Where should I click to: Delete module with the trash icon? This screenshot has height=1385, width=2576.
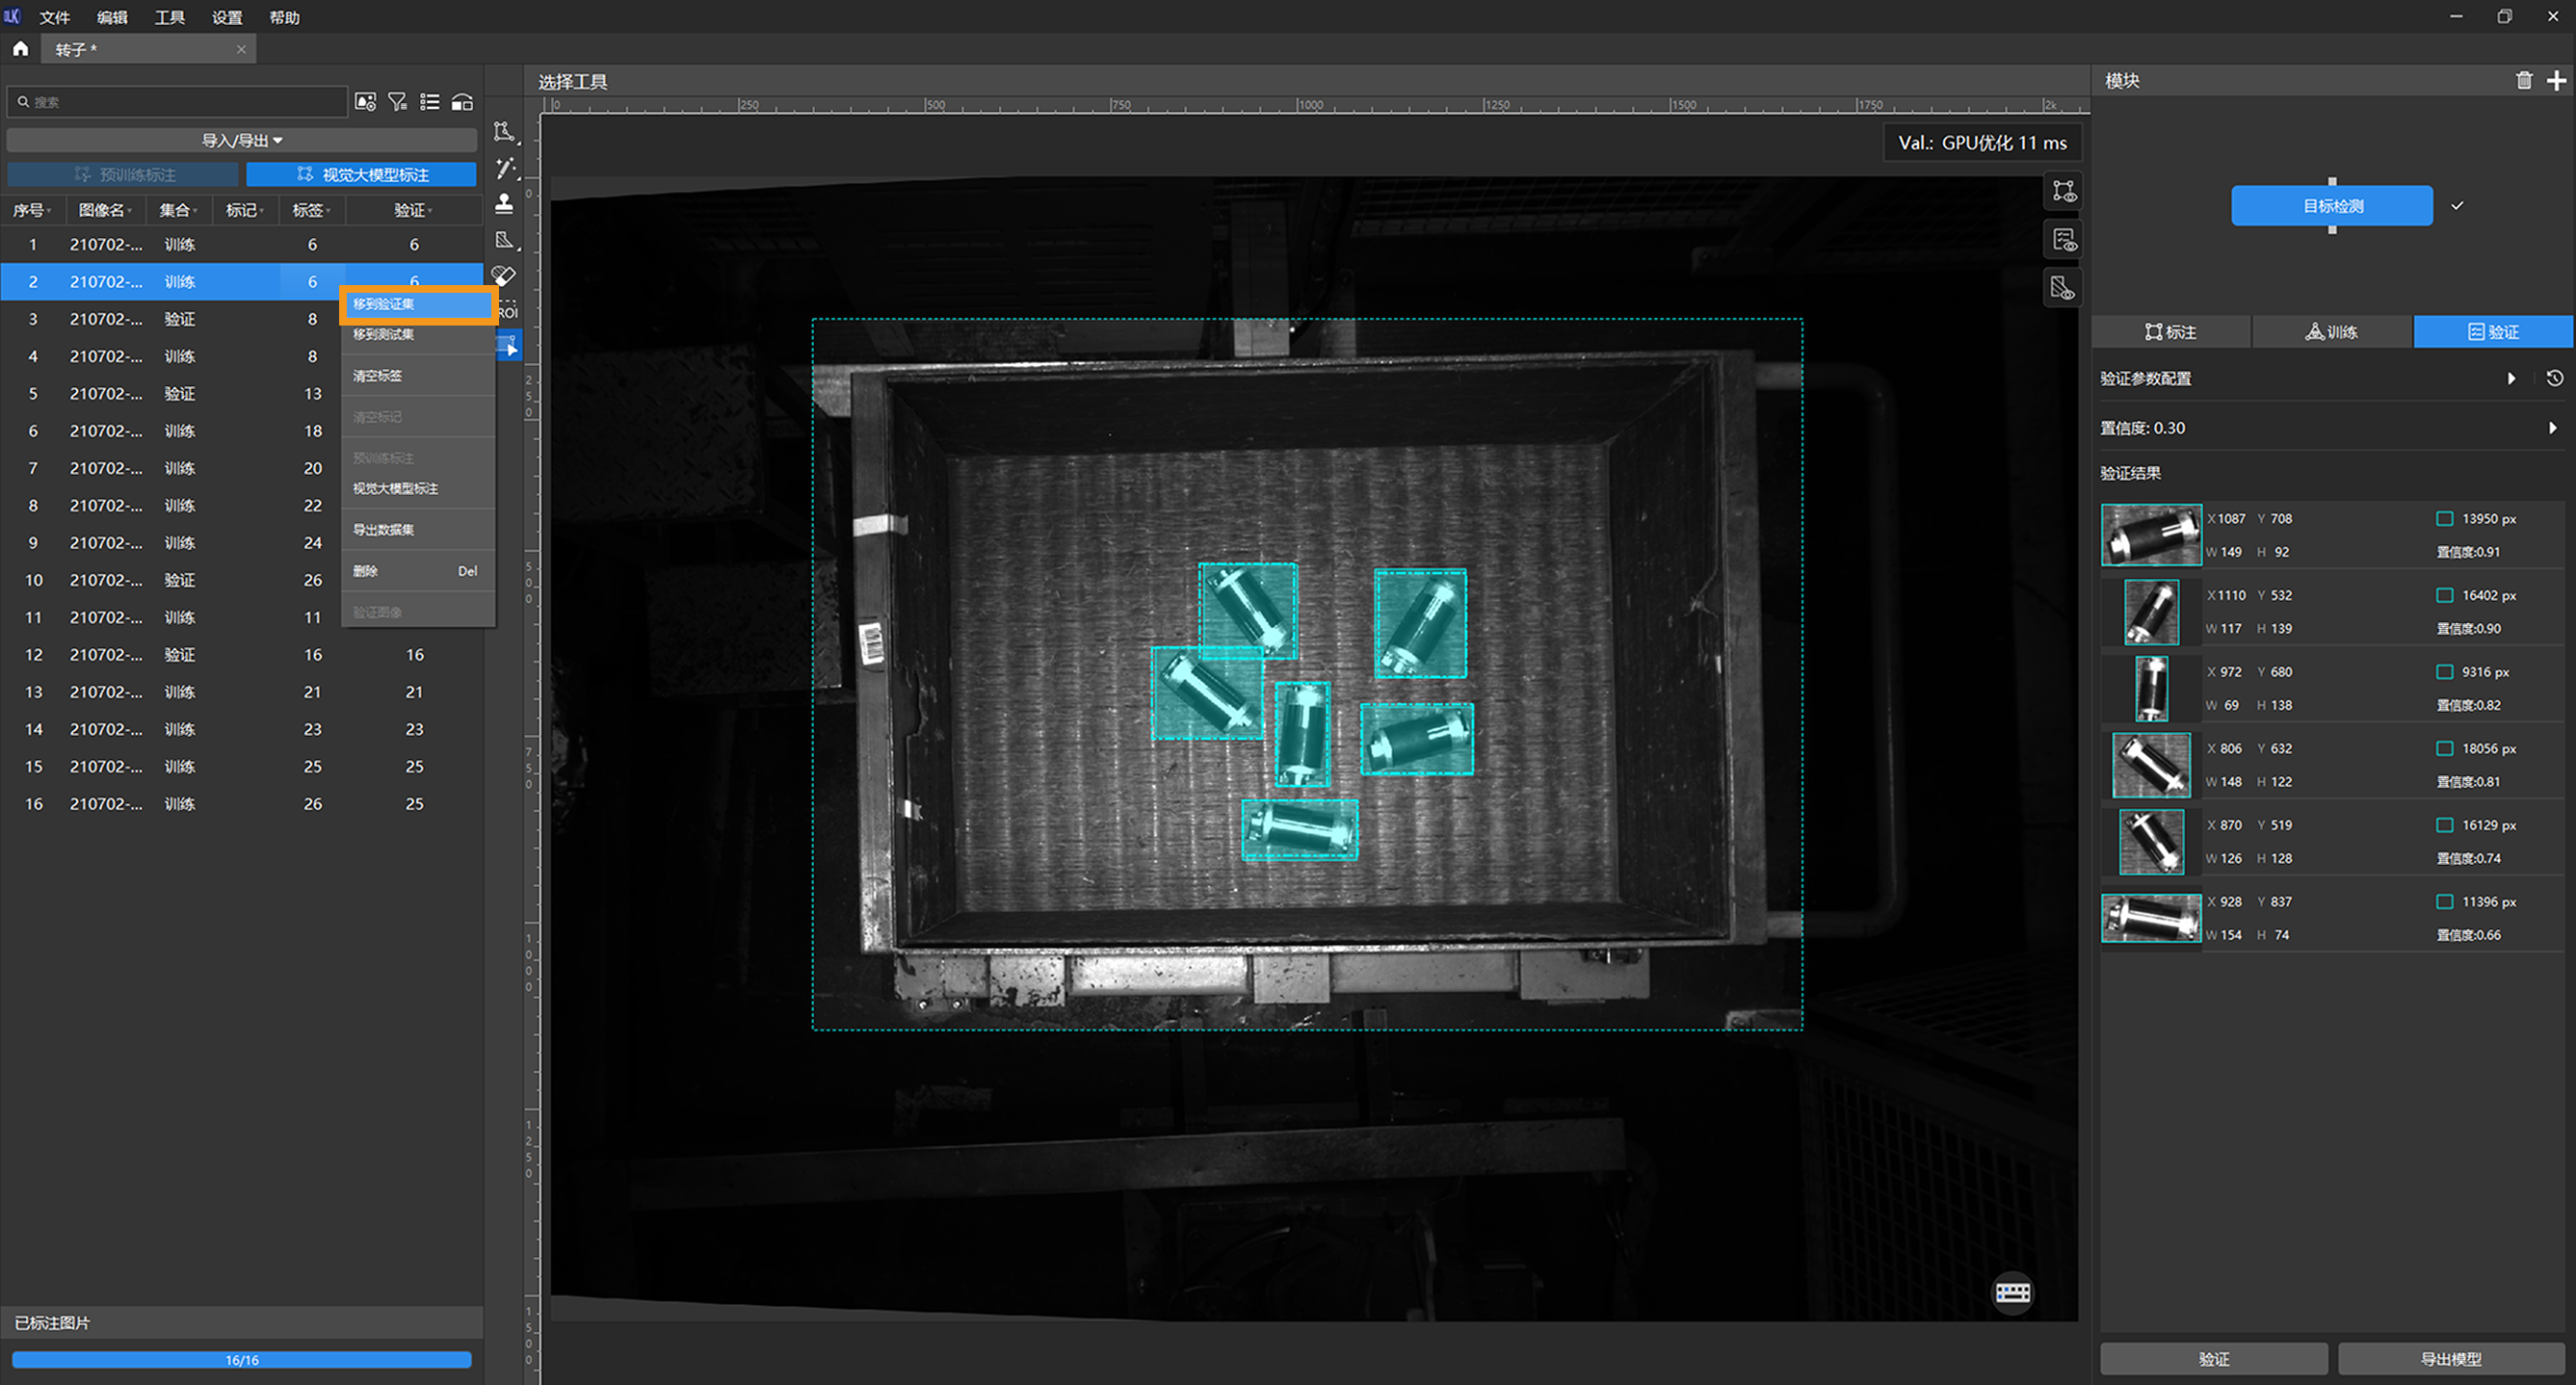(2524, 81)
